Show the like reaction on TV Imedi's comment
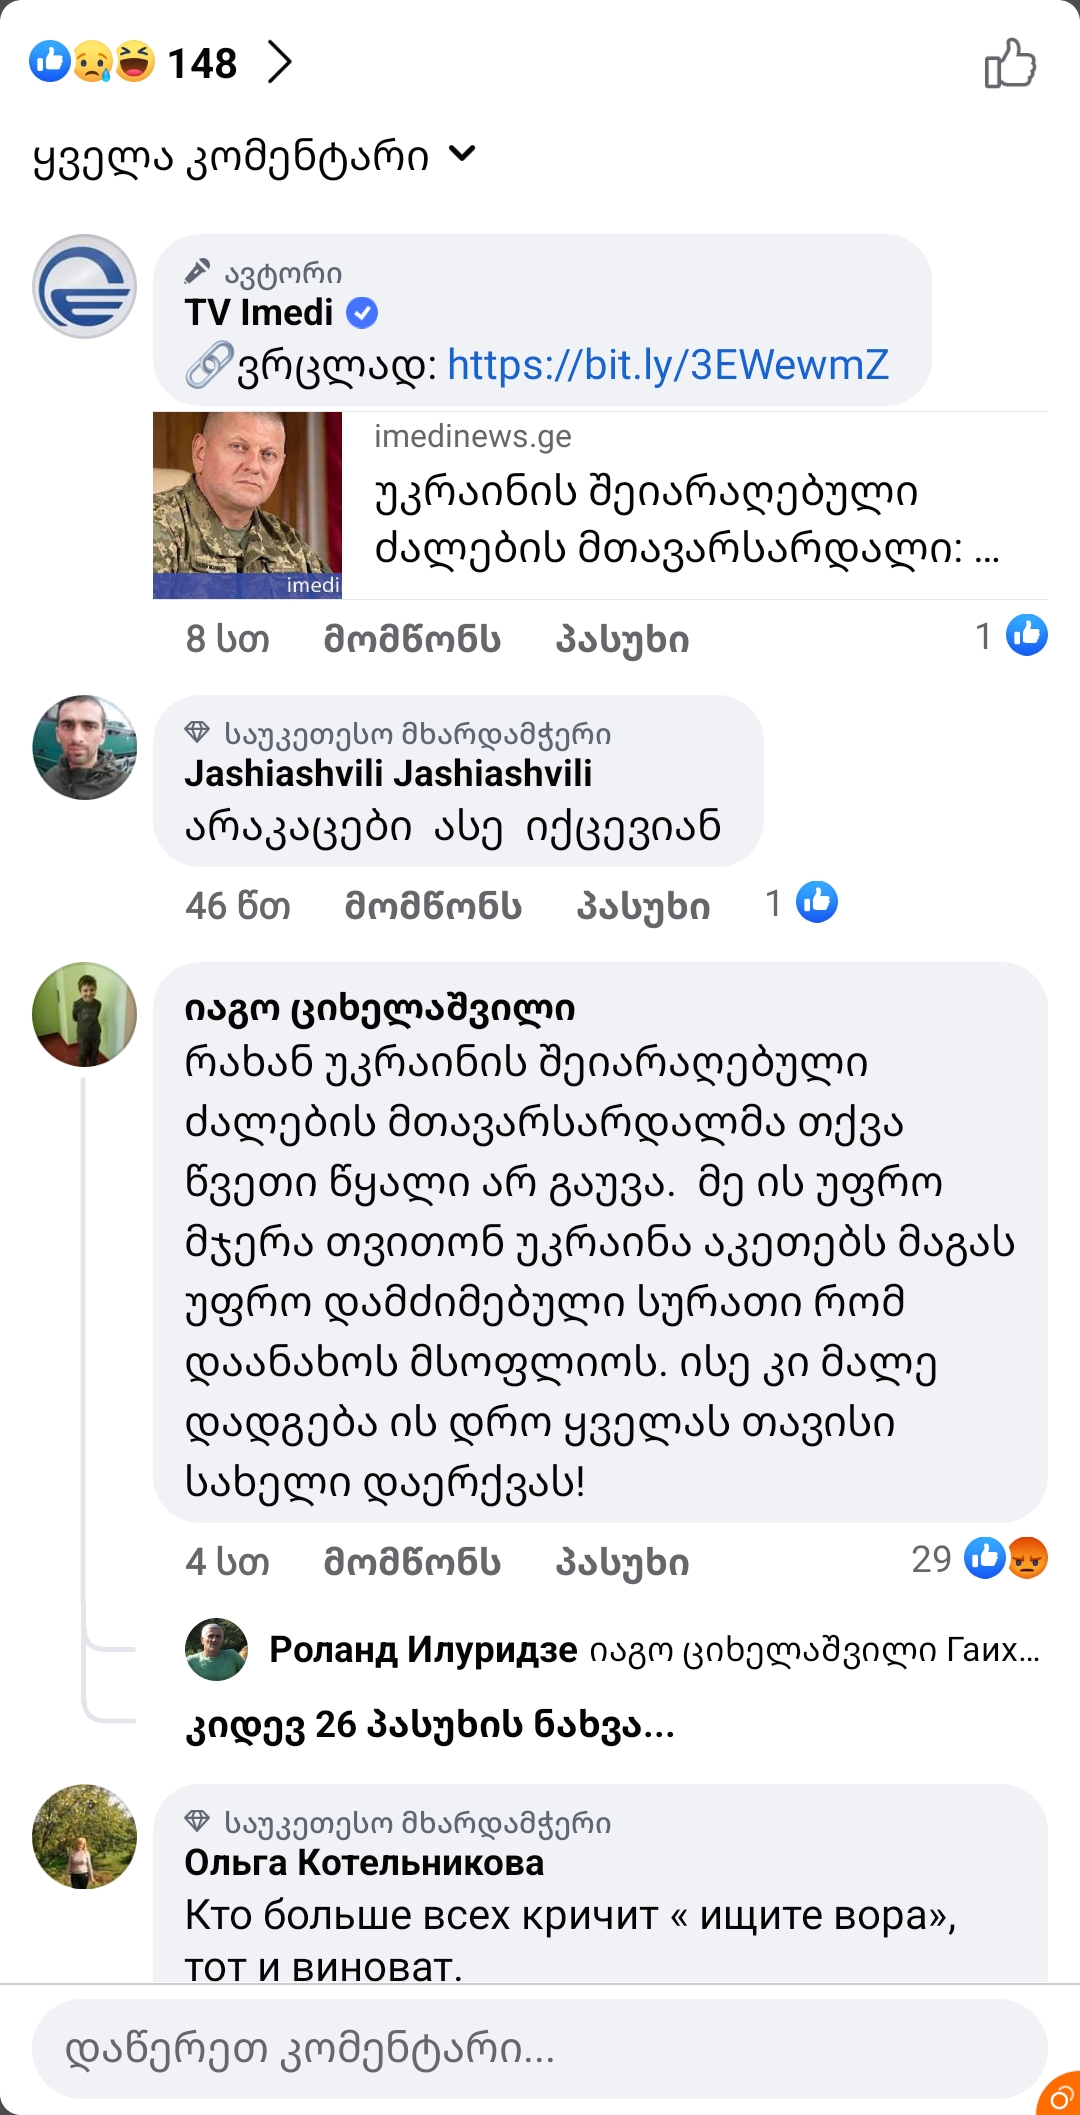The image size is (1080, 2115). click(1012, 636)
